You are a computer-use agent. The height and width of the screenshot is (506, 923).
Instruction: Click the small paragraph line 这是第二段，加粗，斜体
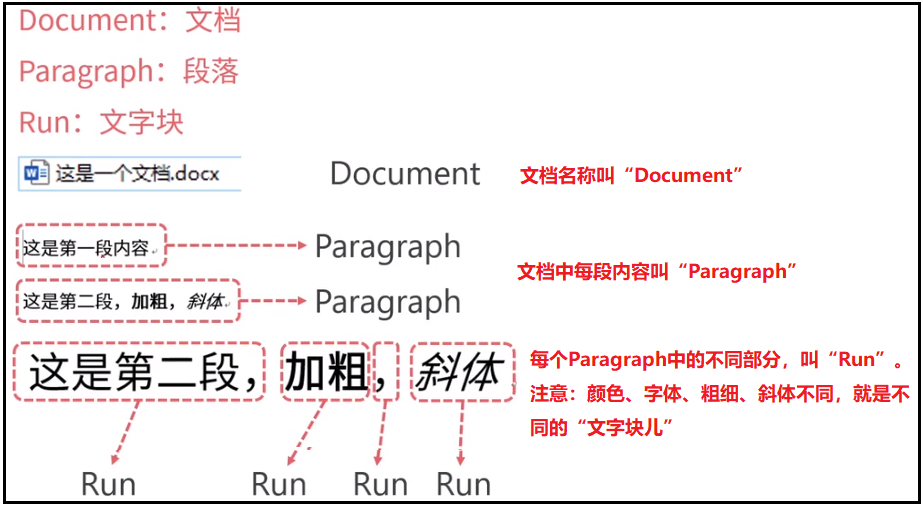pos(124,302)
